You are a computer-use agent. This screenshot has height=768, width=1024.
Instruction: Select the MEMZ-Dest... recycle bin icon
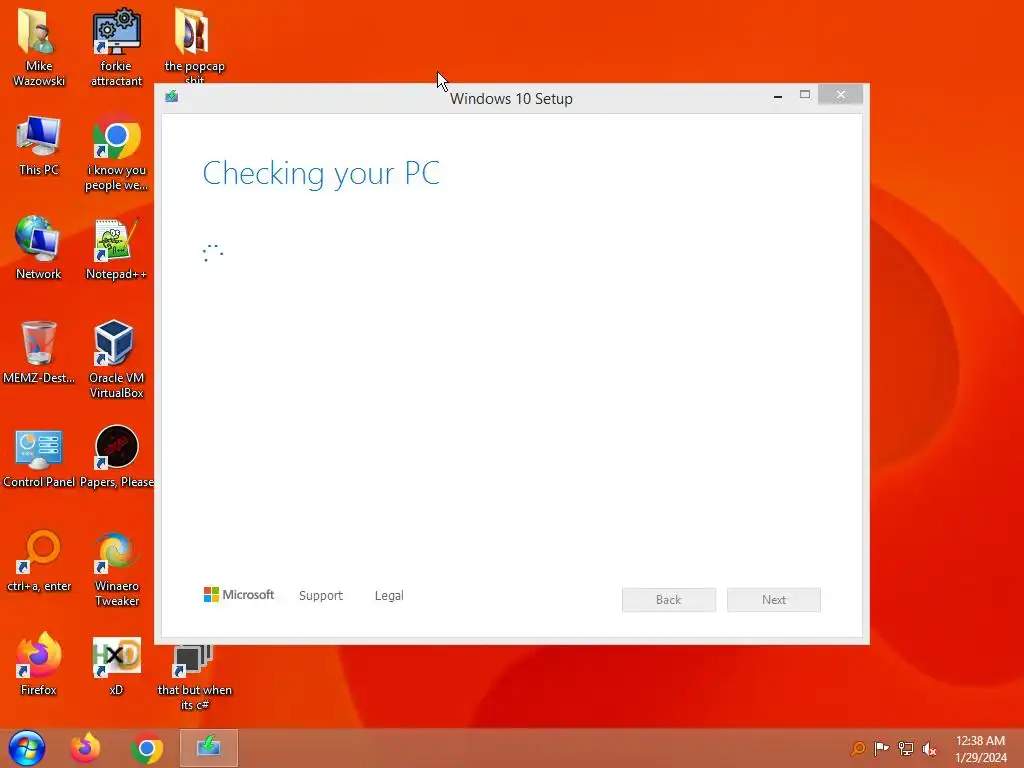[39, 351]
